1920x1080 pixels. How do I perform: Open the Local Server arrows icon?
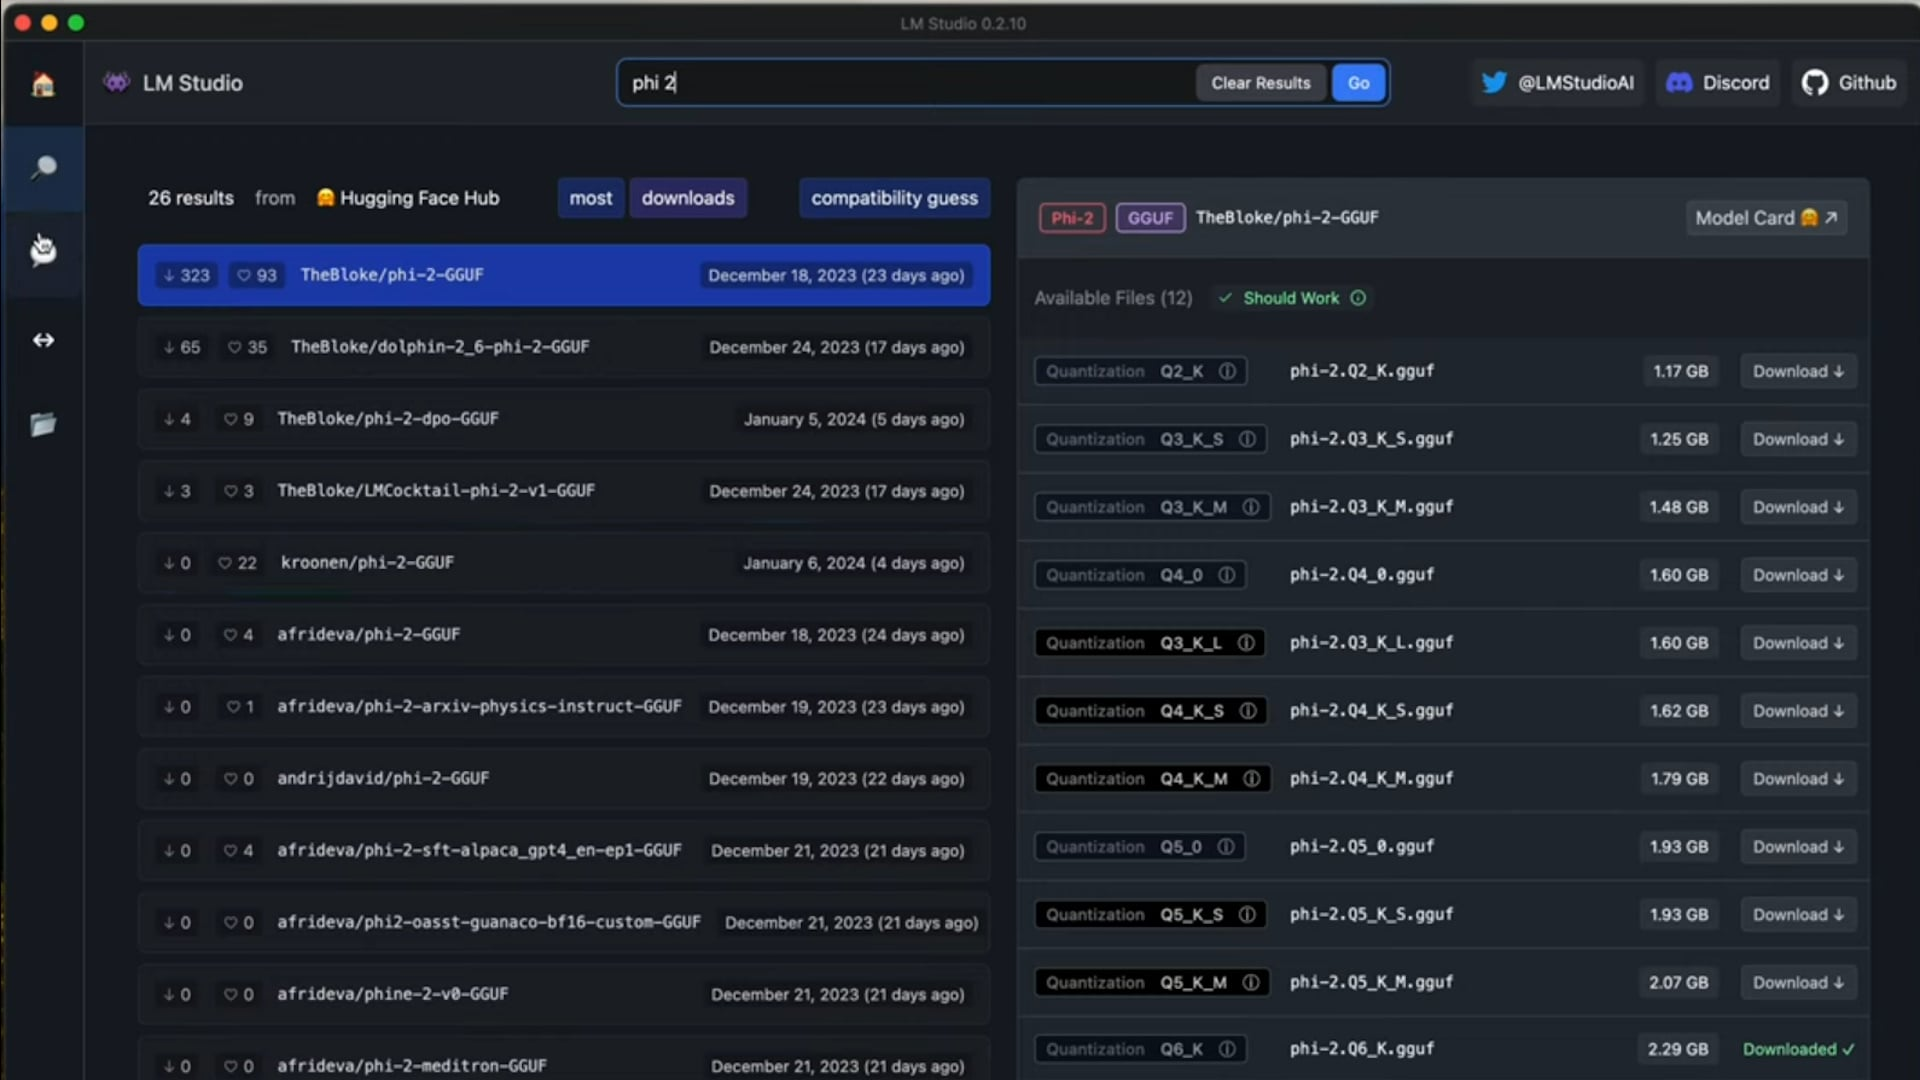click(x=43, y=340)
